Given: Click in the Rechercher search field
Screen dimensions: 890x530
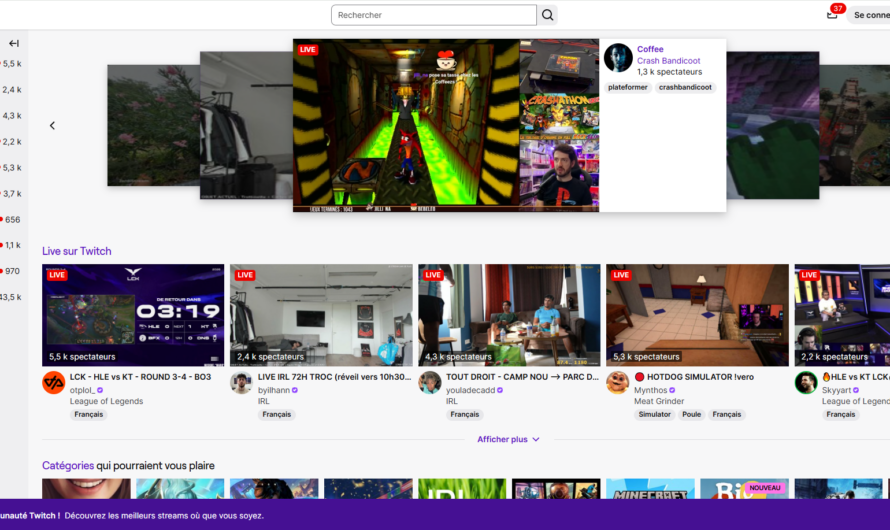Looking at the screenshot, I should (434, 15).
